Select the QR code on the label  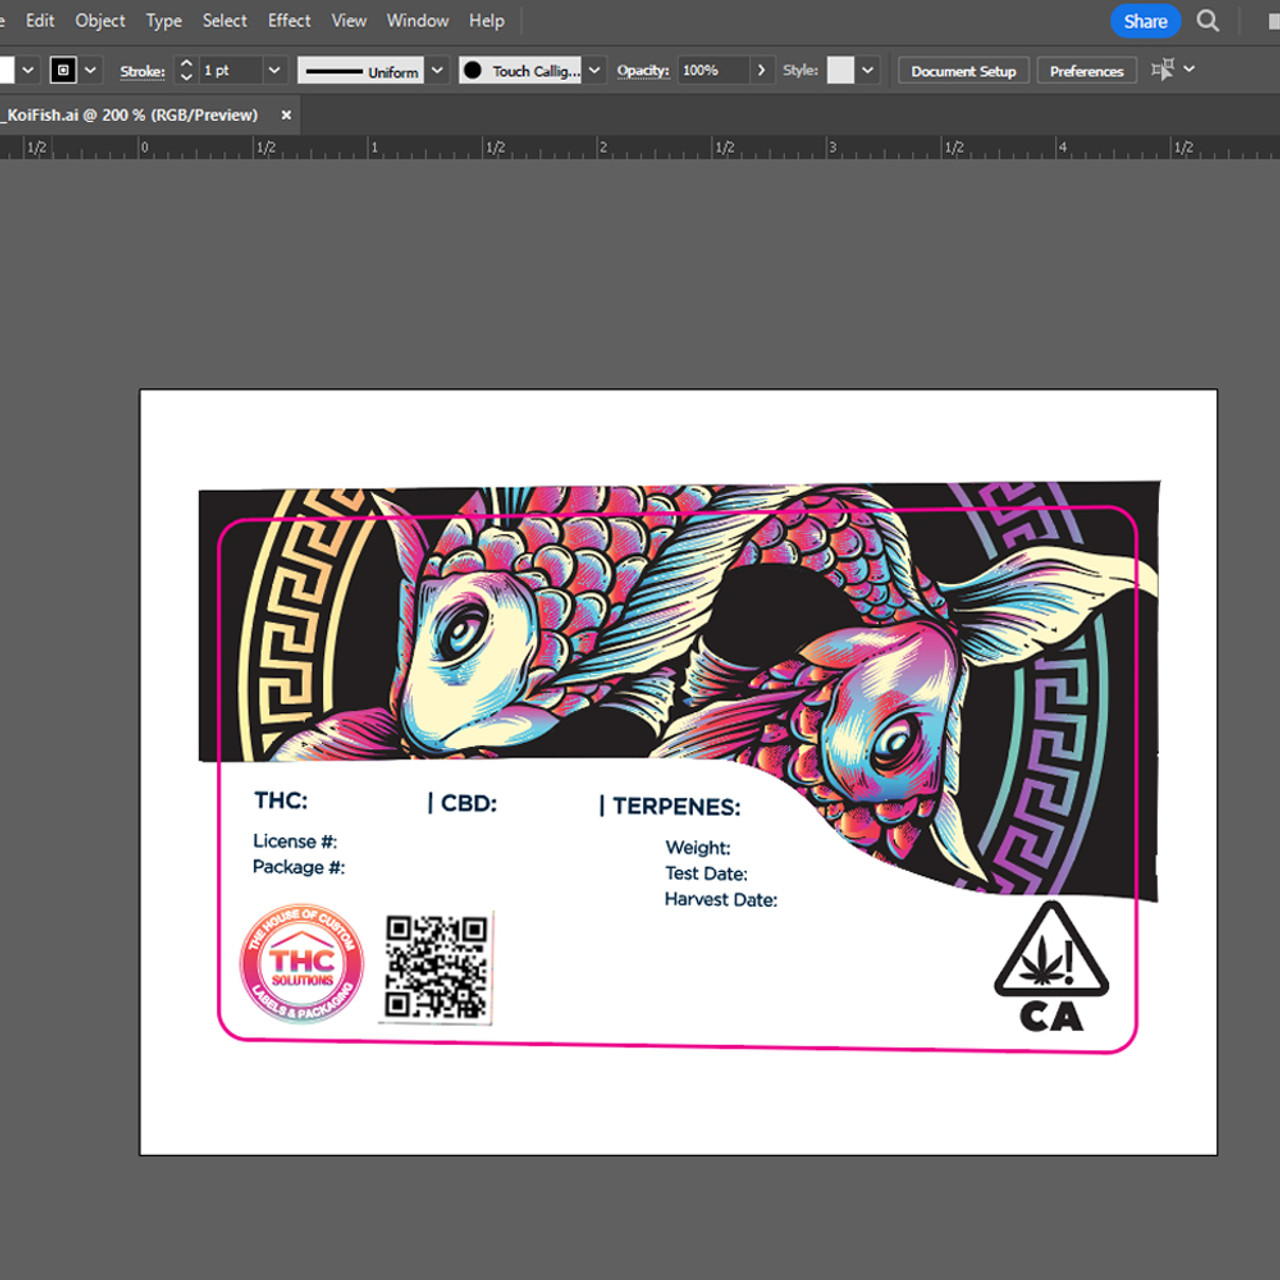(x=437, y=967)
